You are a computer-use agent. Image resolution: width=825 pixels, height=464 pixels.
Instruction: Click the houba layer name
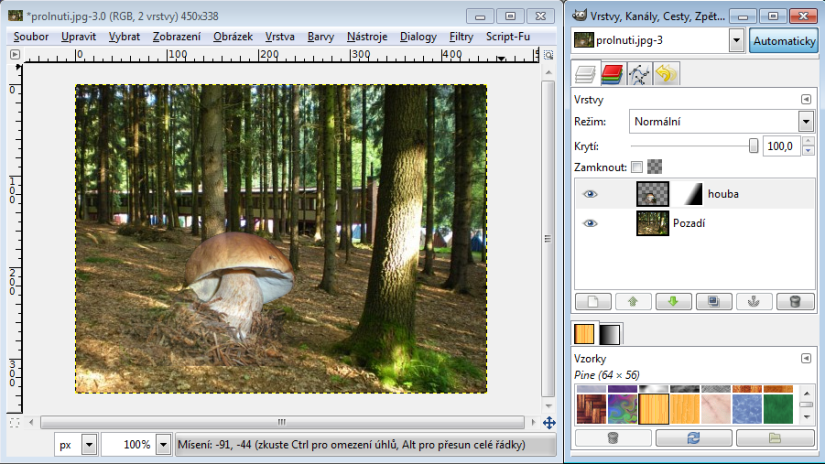tap(723, 194)
